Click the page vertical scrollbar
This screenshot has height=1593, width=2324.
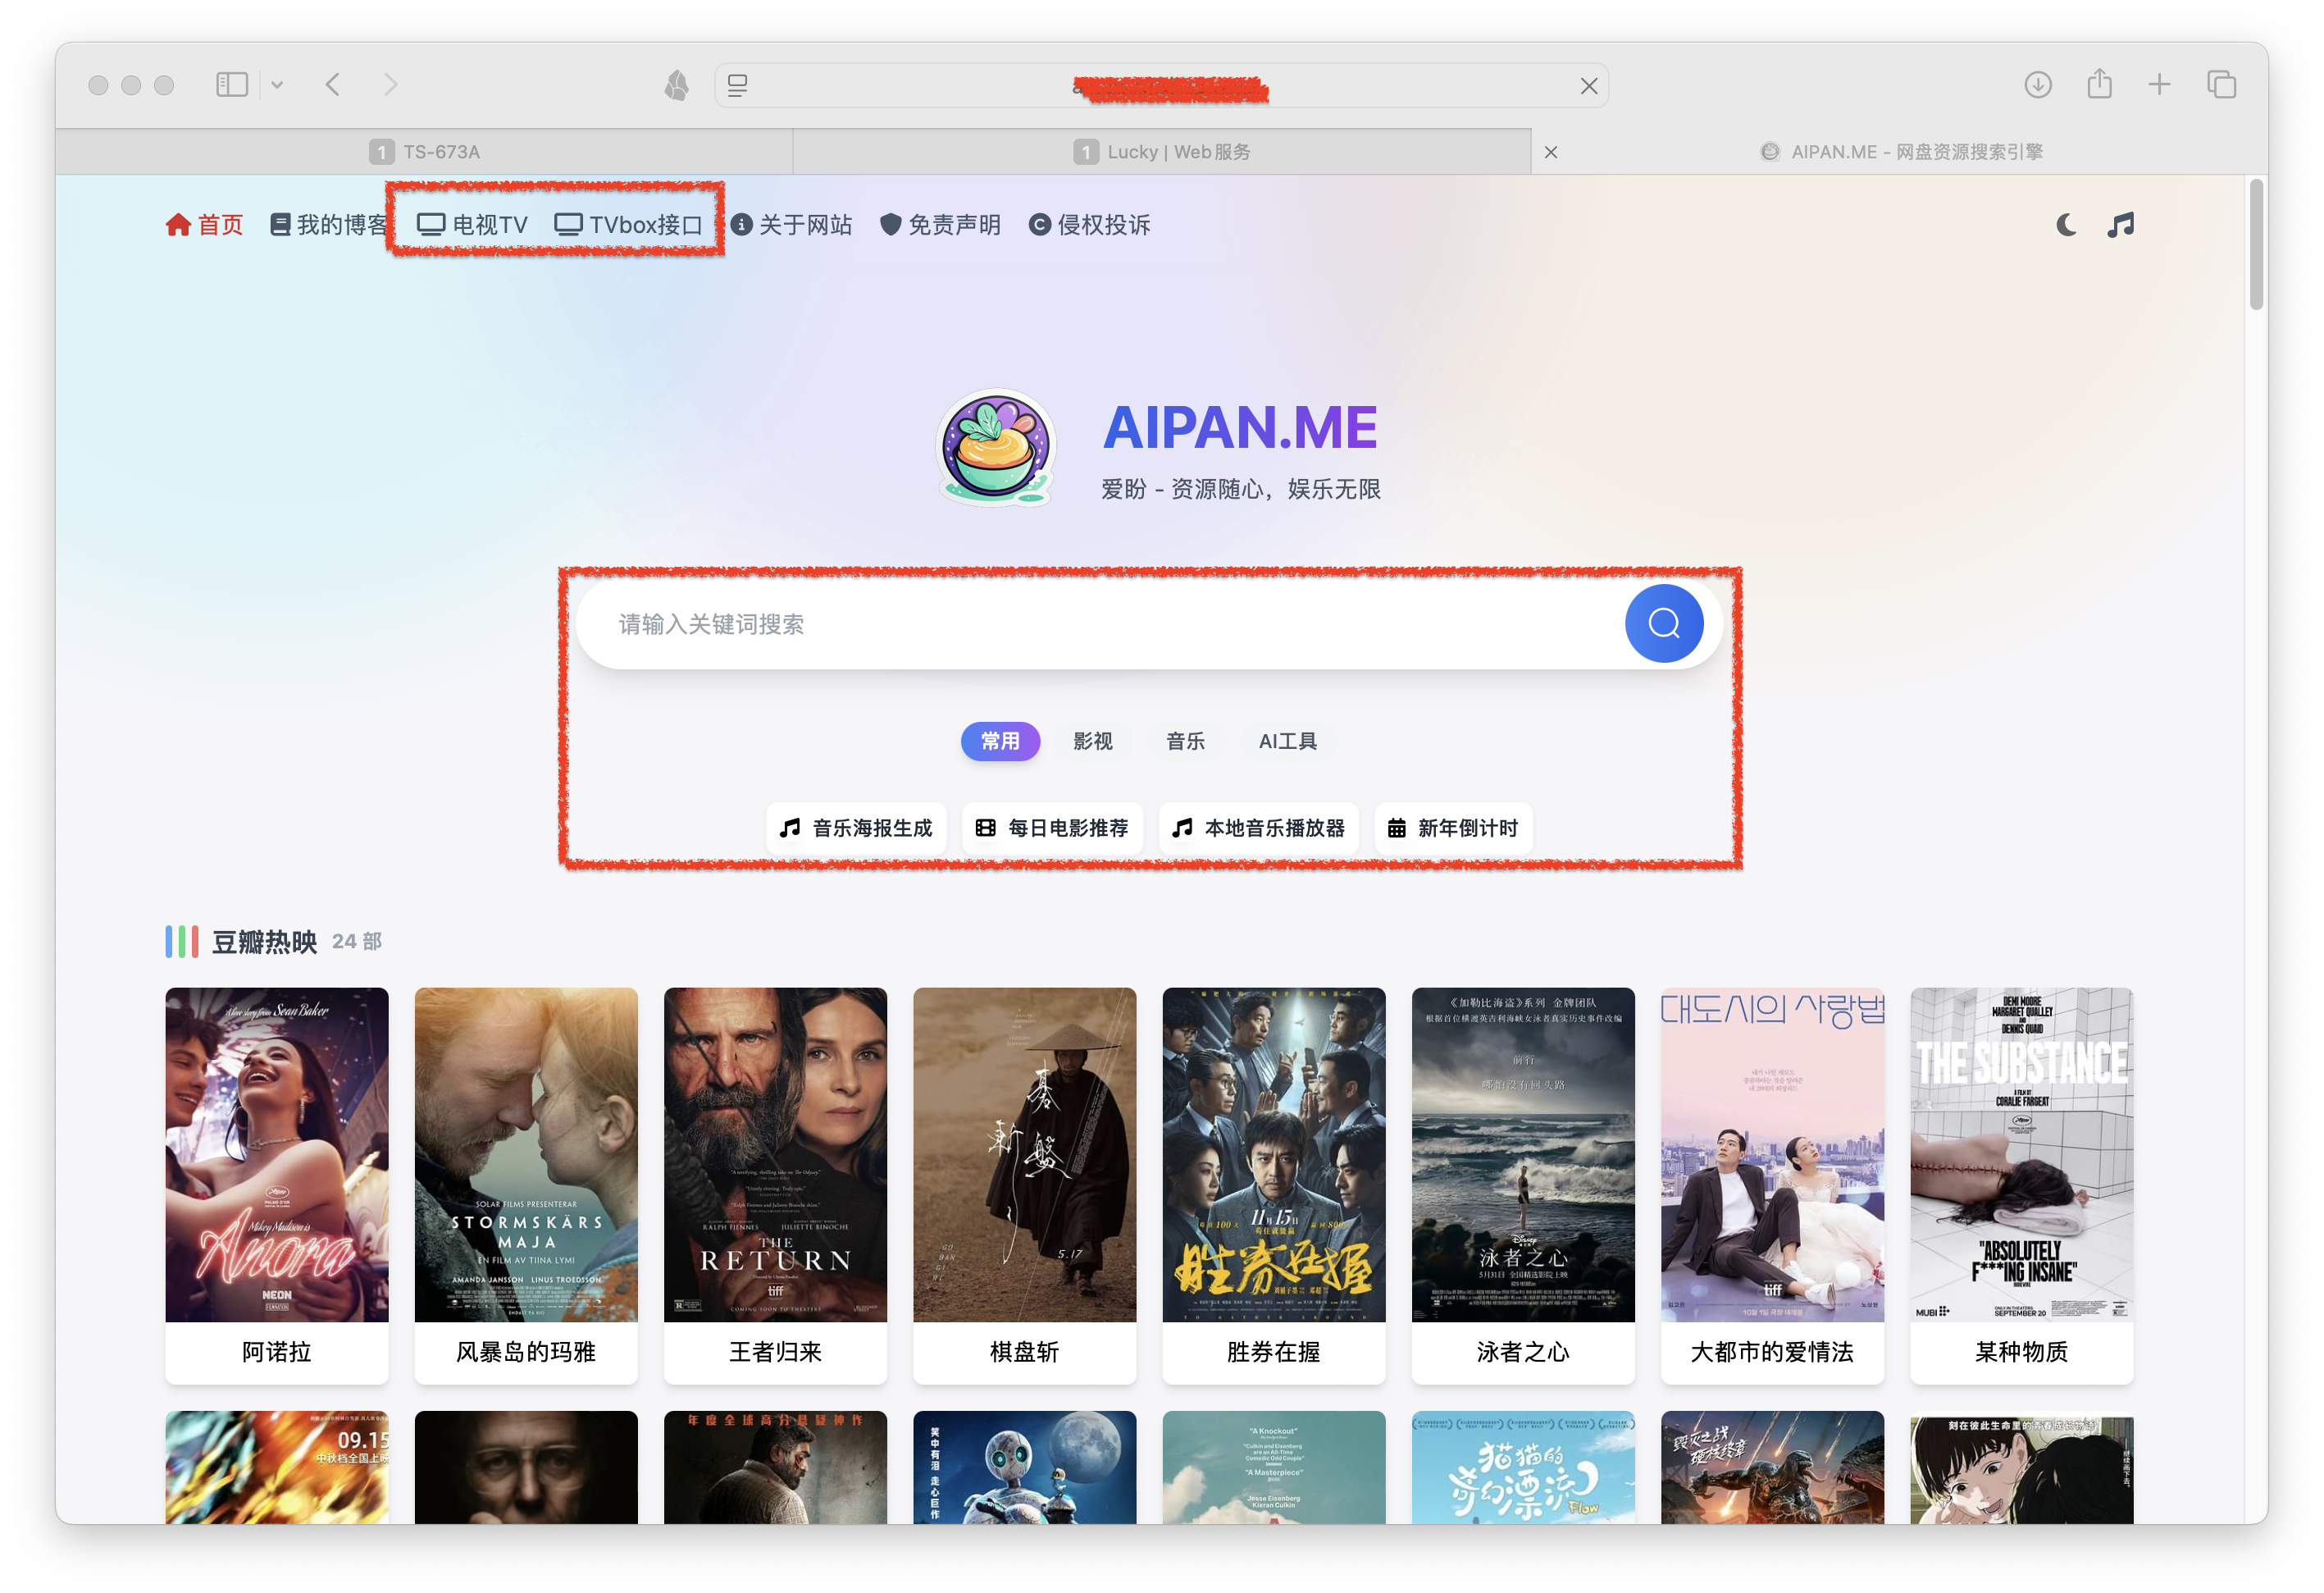[x=2256, y=246]
